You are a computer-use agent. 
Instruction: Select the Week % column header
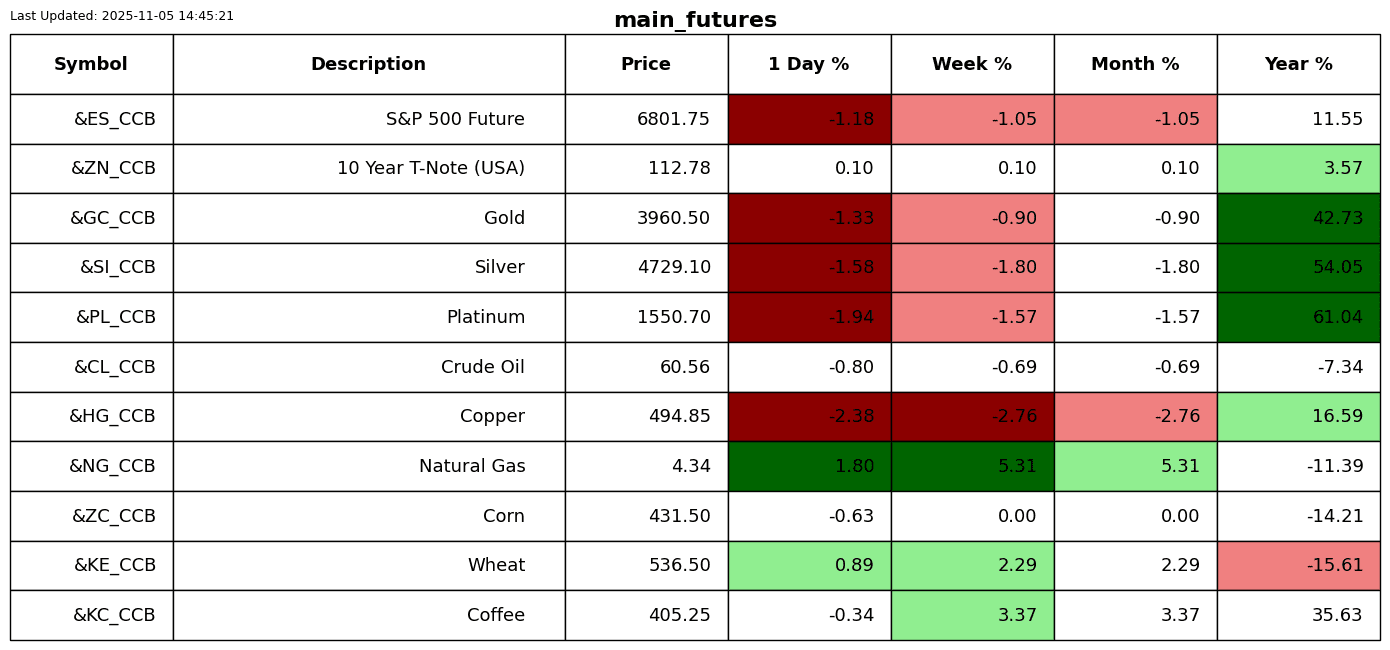click(972, 64)
